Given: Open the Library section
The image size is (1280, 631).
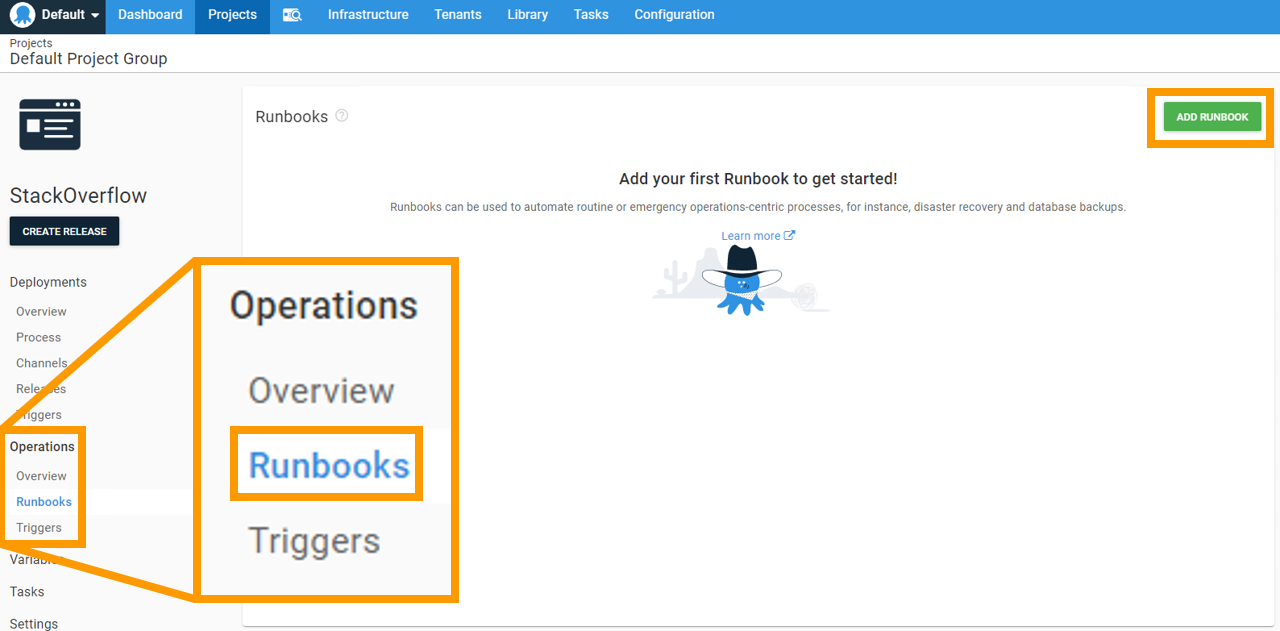Looking at the screenshot, I should click(x=527, y=15).
